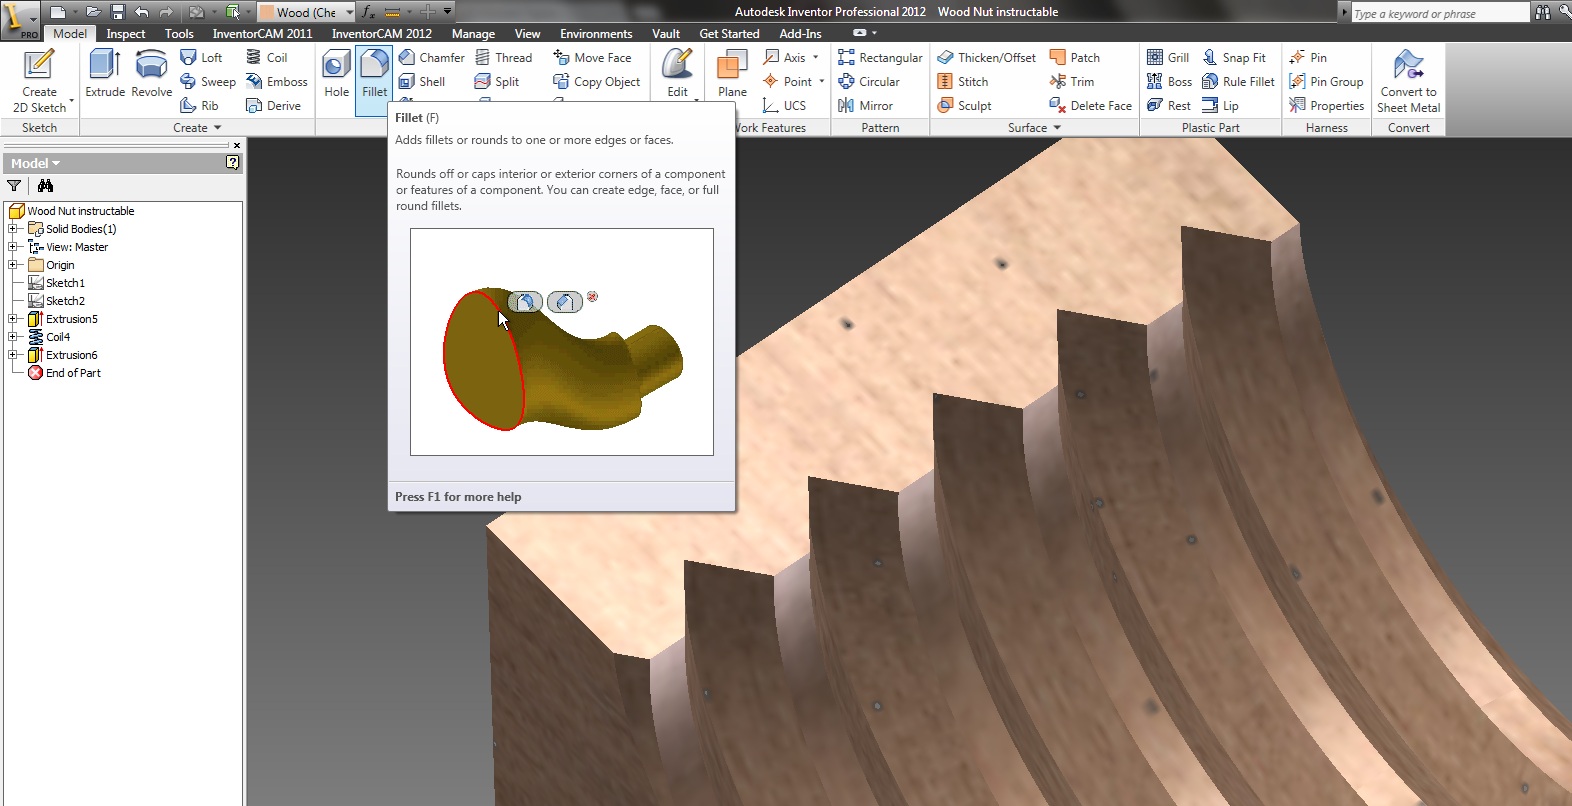Choose the Loft feature tool
This screenshot has height=806, width=1572.
click(x=201, y=58)
